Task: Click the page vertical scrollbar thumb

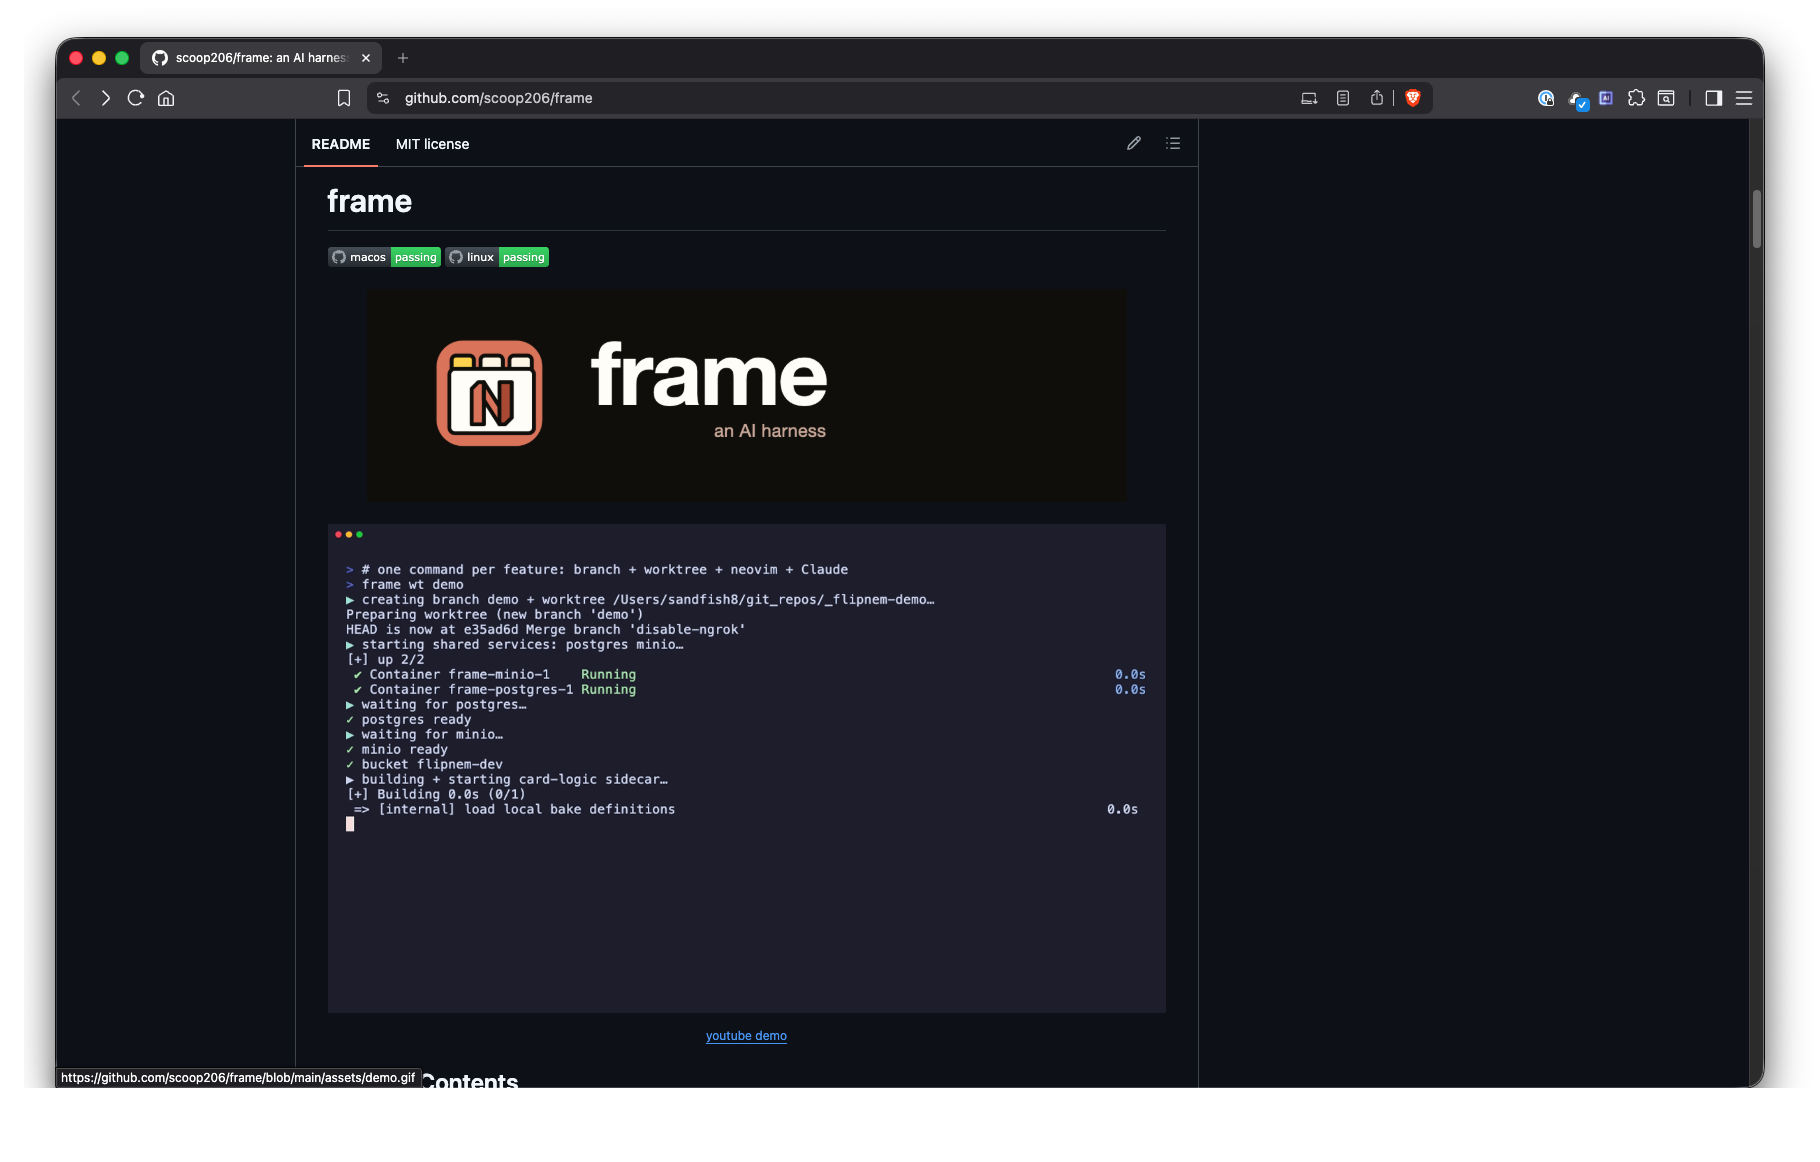Action: (x=1757, y=219)
